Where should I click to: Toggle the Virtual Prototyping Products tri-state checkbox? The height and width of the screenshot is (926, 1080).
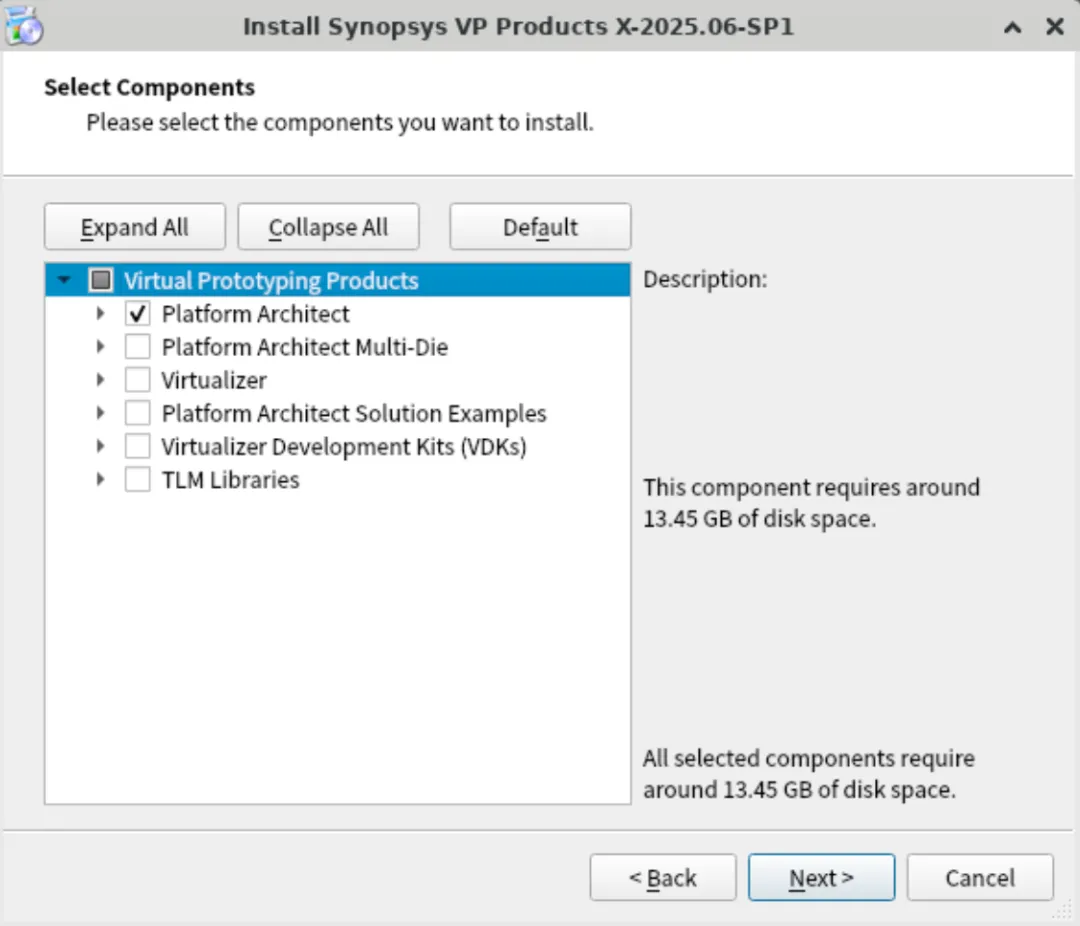click(101, 280)
